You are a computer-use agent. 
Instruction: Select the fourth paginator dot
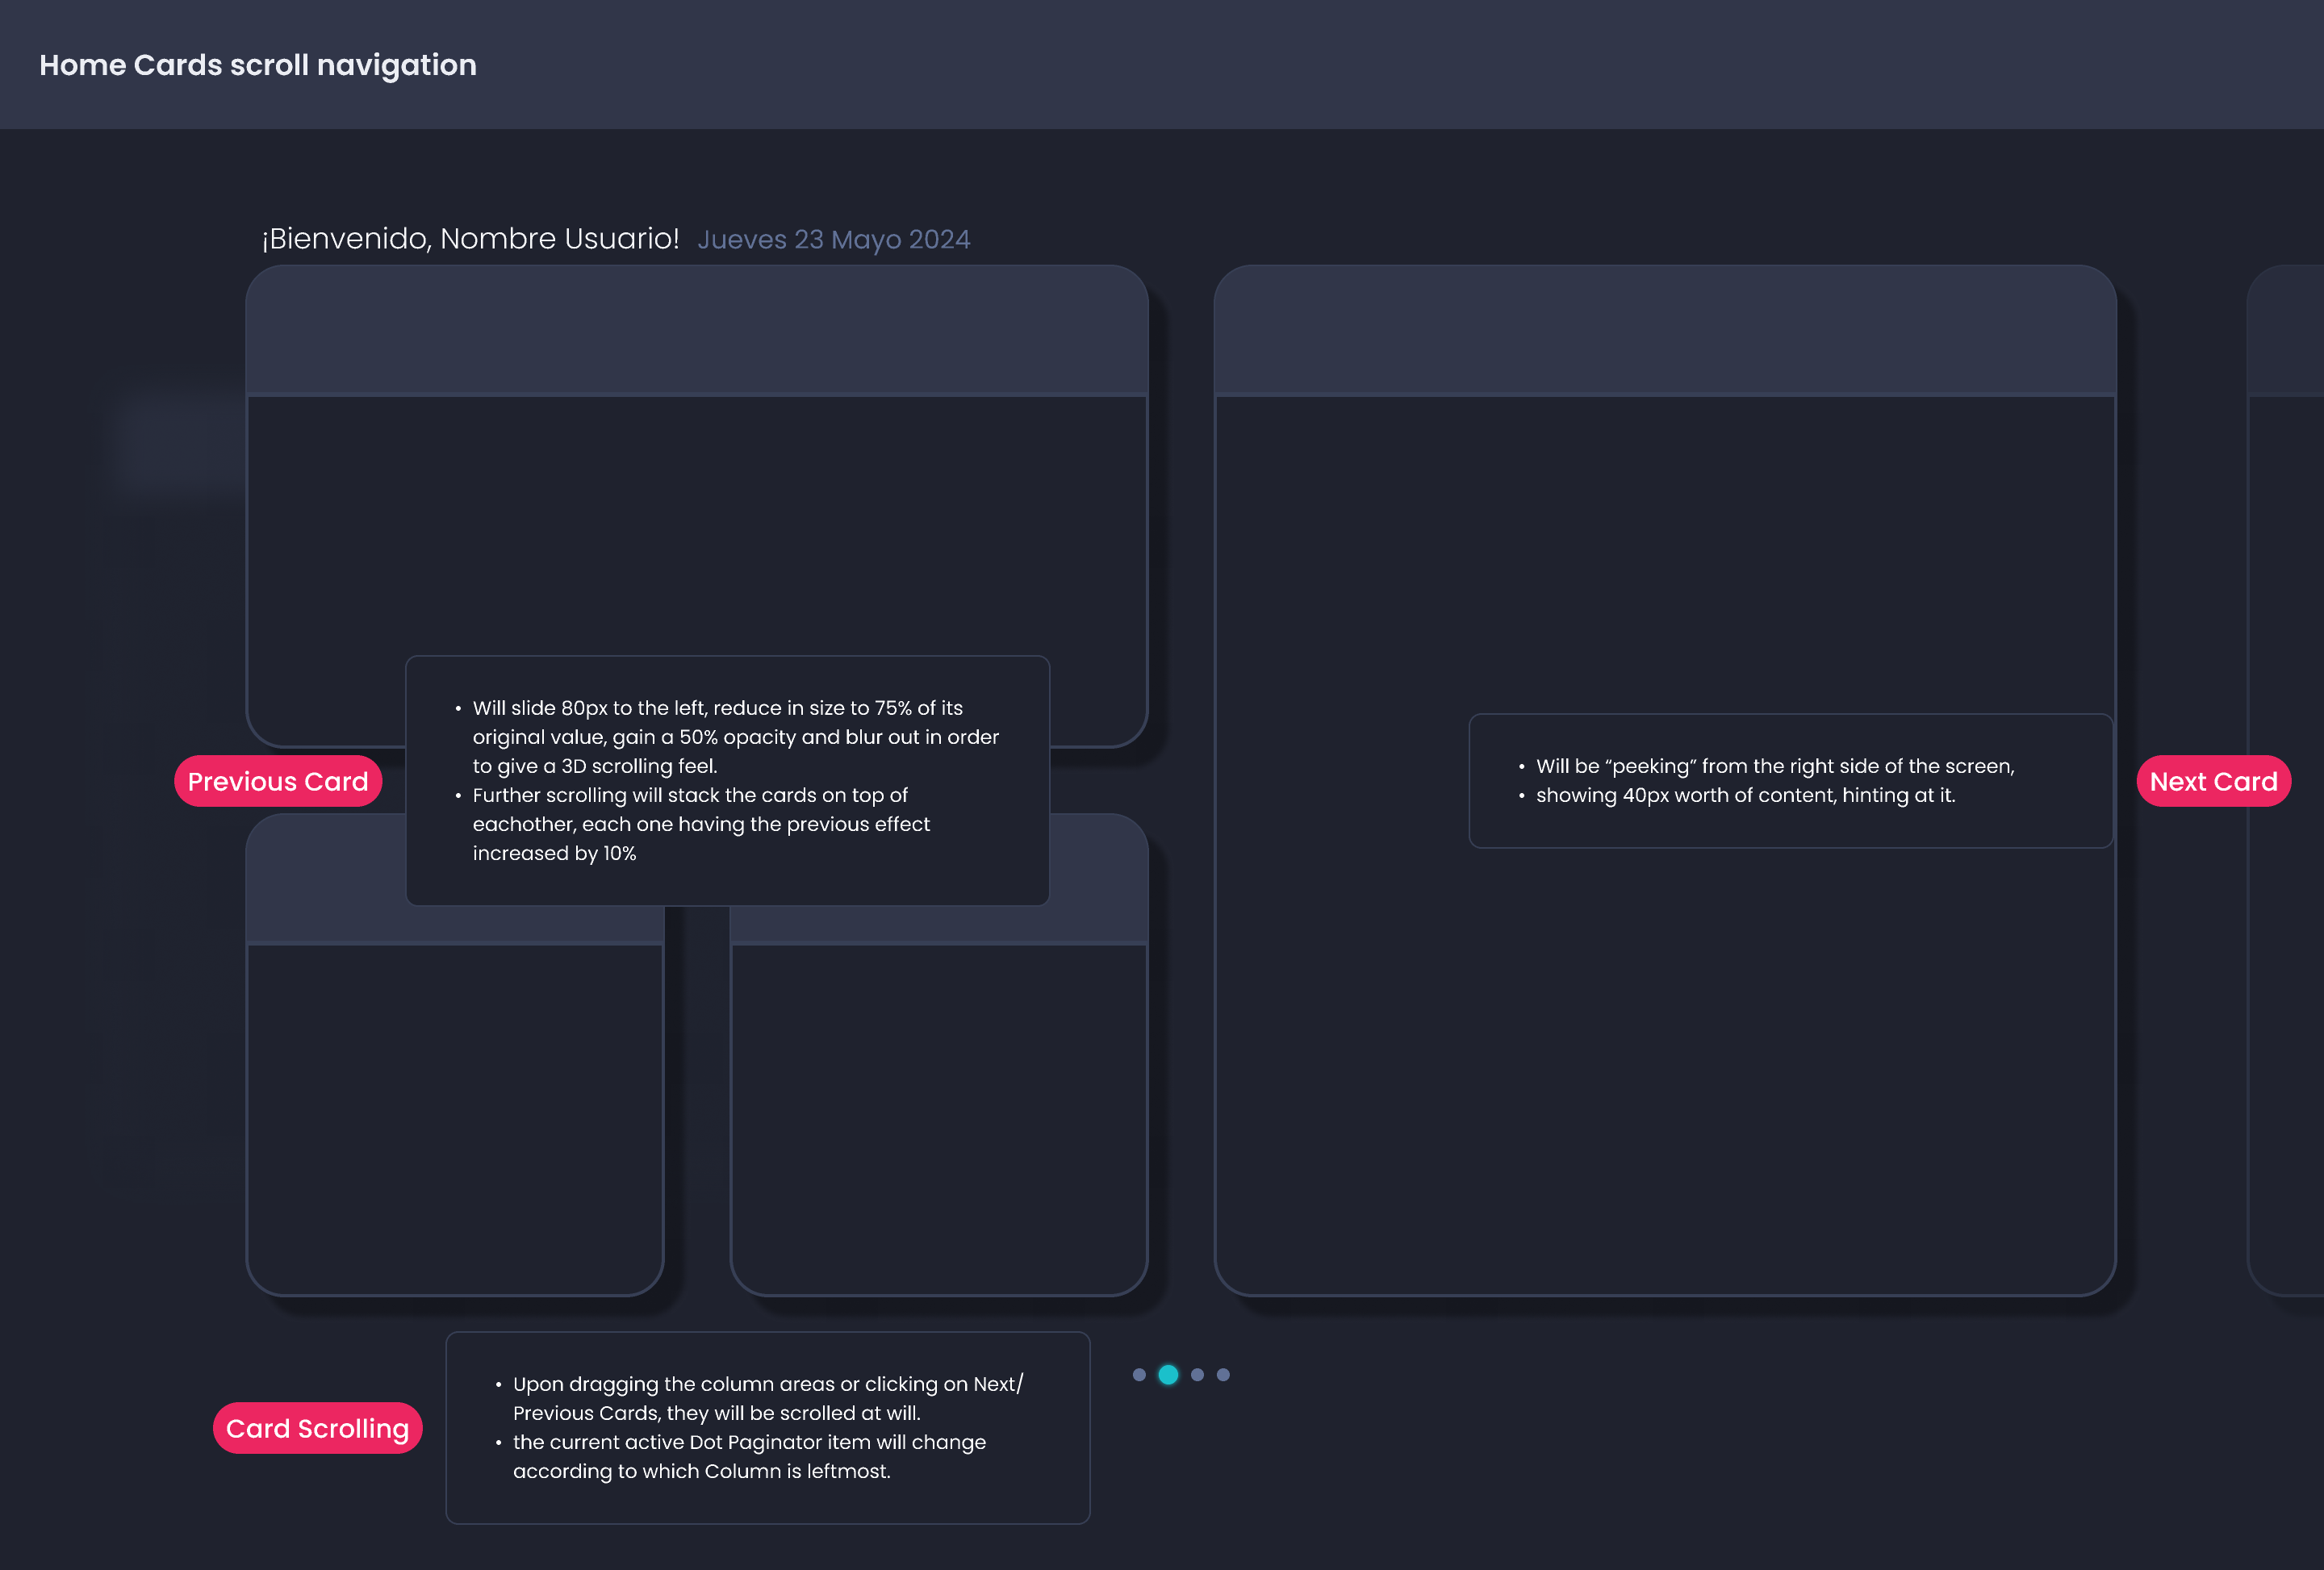pyautogui.click(x=1223, y=1375)
